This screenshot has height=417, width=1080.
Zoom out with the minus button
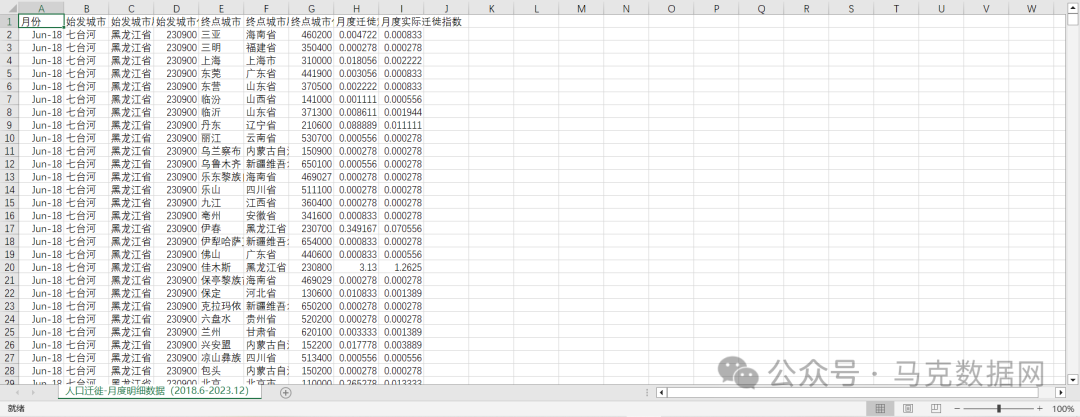pos(957,409)
